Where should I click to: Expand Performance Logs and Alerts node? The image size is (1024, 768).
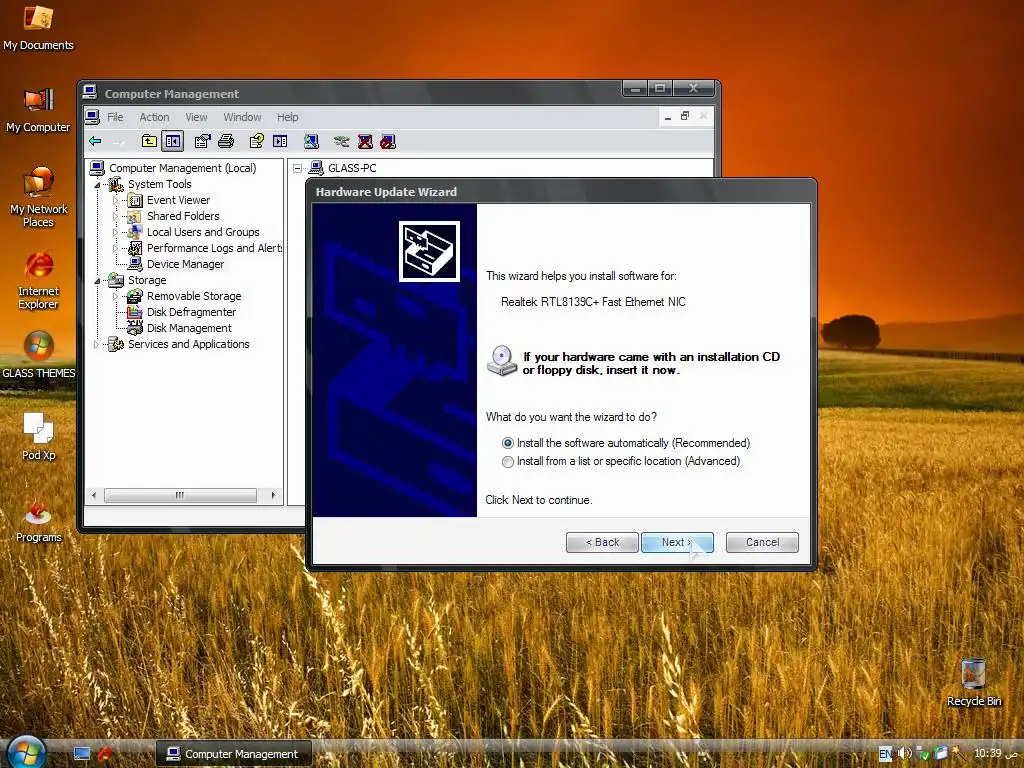(x=115, y=248)
